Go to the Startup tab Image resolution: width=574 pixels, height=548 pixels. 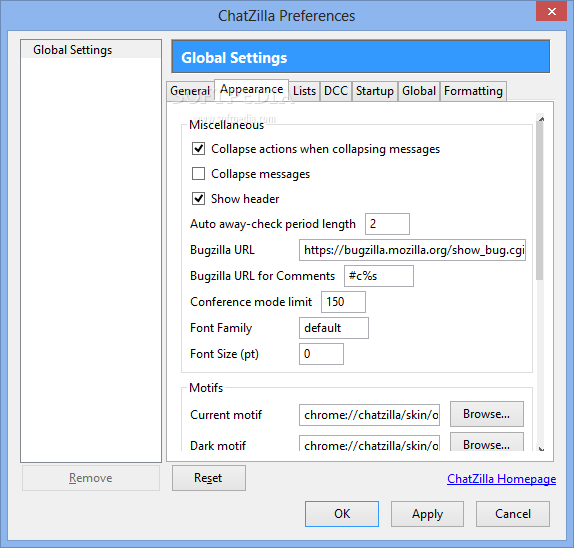point(375,91)
